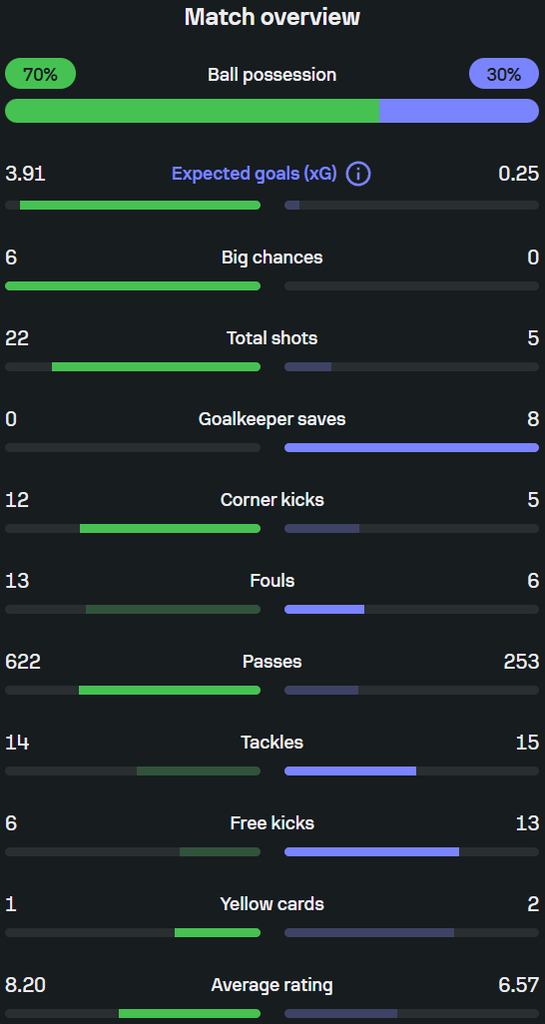The image size is (545, 1024).
Task: Click the Ball possession label
Action: 272,74
